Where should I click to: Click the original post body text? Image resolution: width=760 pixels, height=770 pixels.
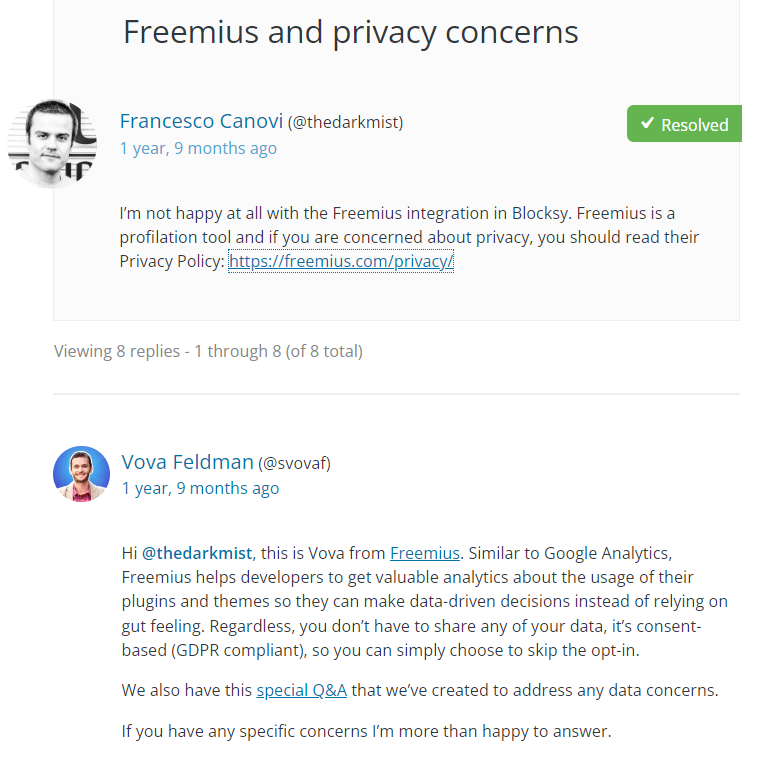click(x=409, y=237)
